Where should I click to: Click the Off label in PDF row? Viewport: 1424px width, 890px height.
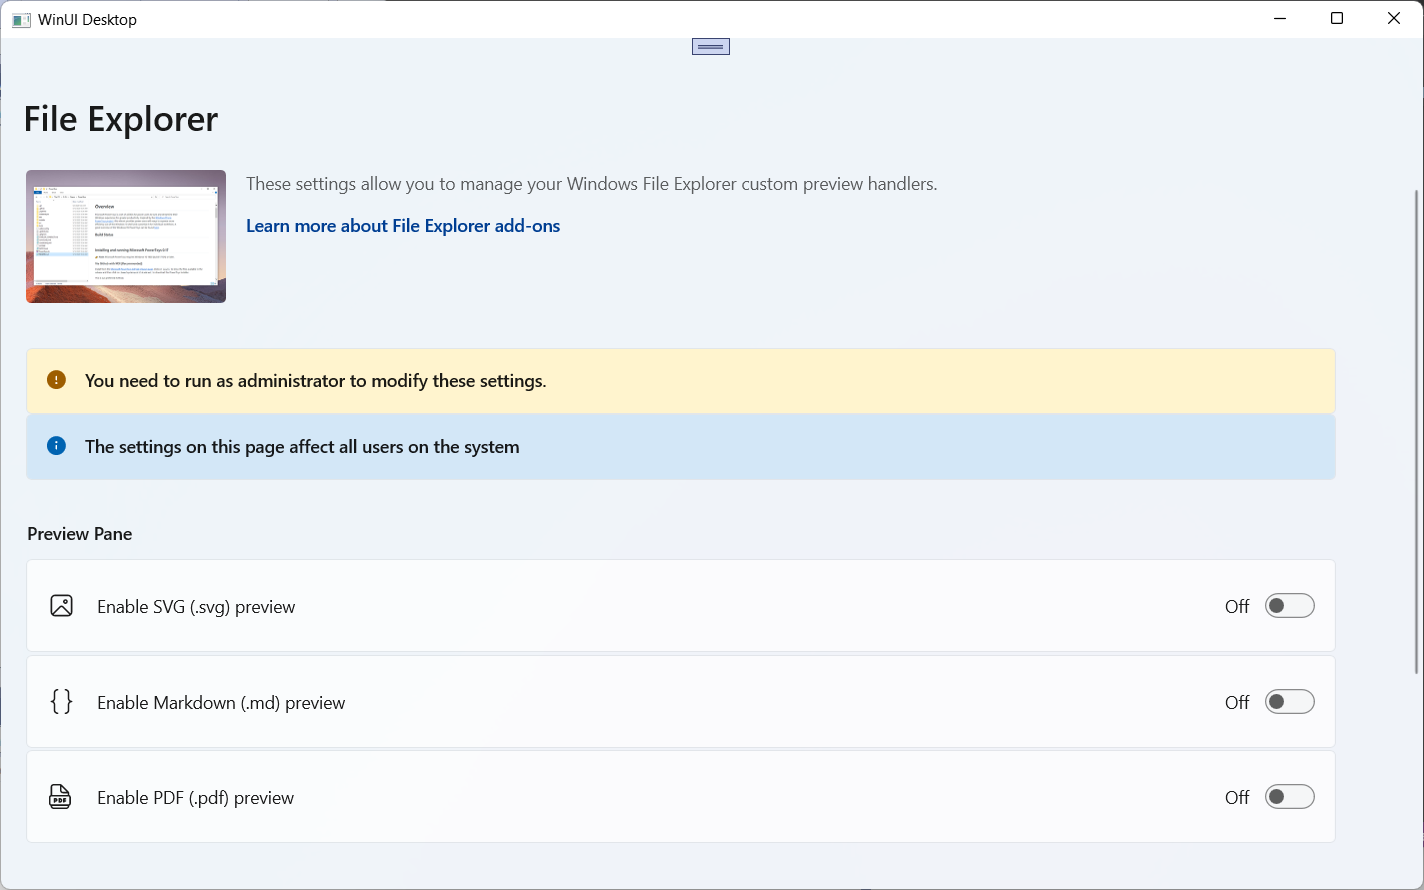click(1237, 798)
